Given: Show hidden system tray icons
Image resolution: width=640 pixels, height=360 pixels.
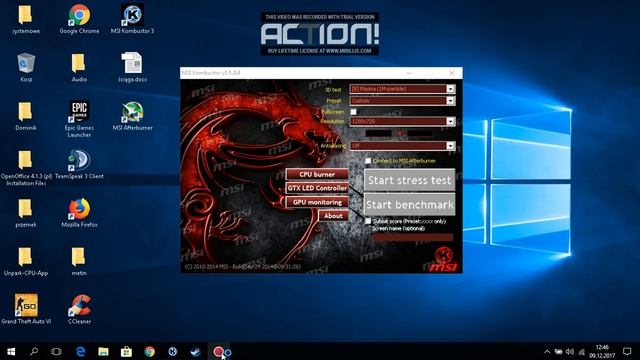Looking at the screenshot, I should (x=547, y=352).
